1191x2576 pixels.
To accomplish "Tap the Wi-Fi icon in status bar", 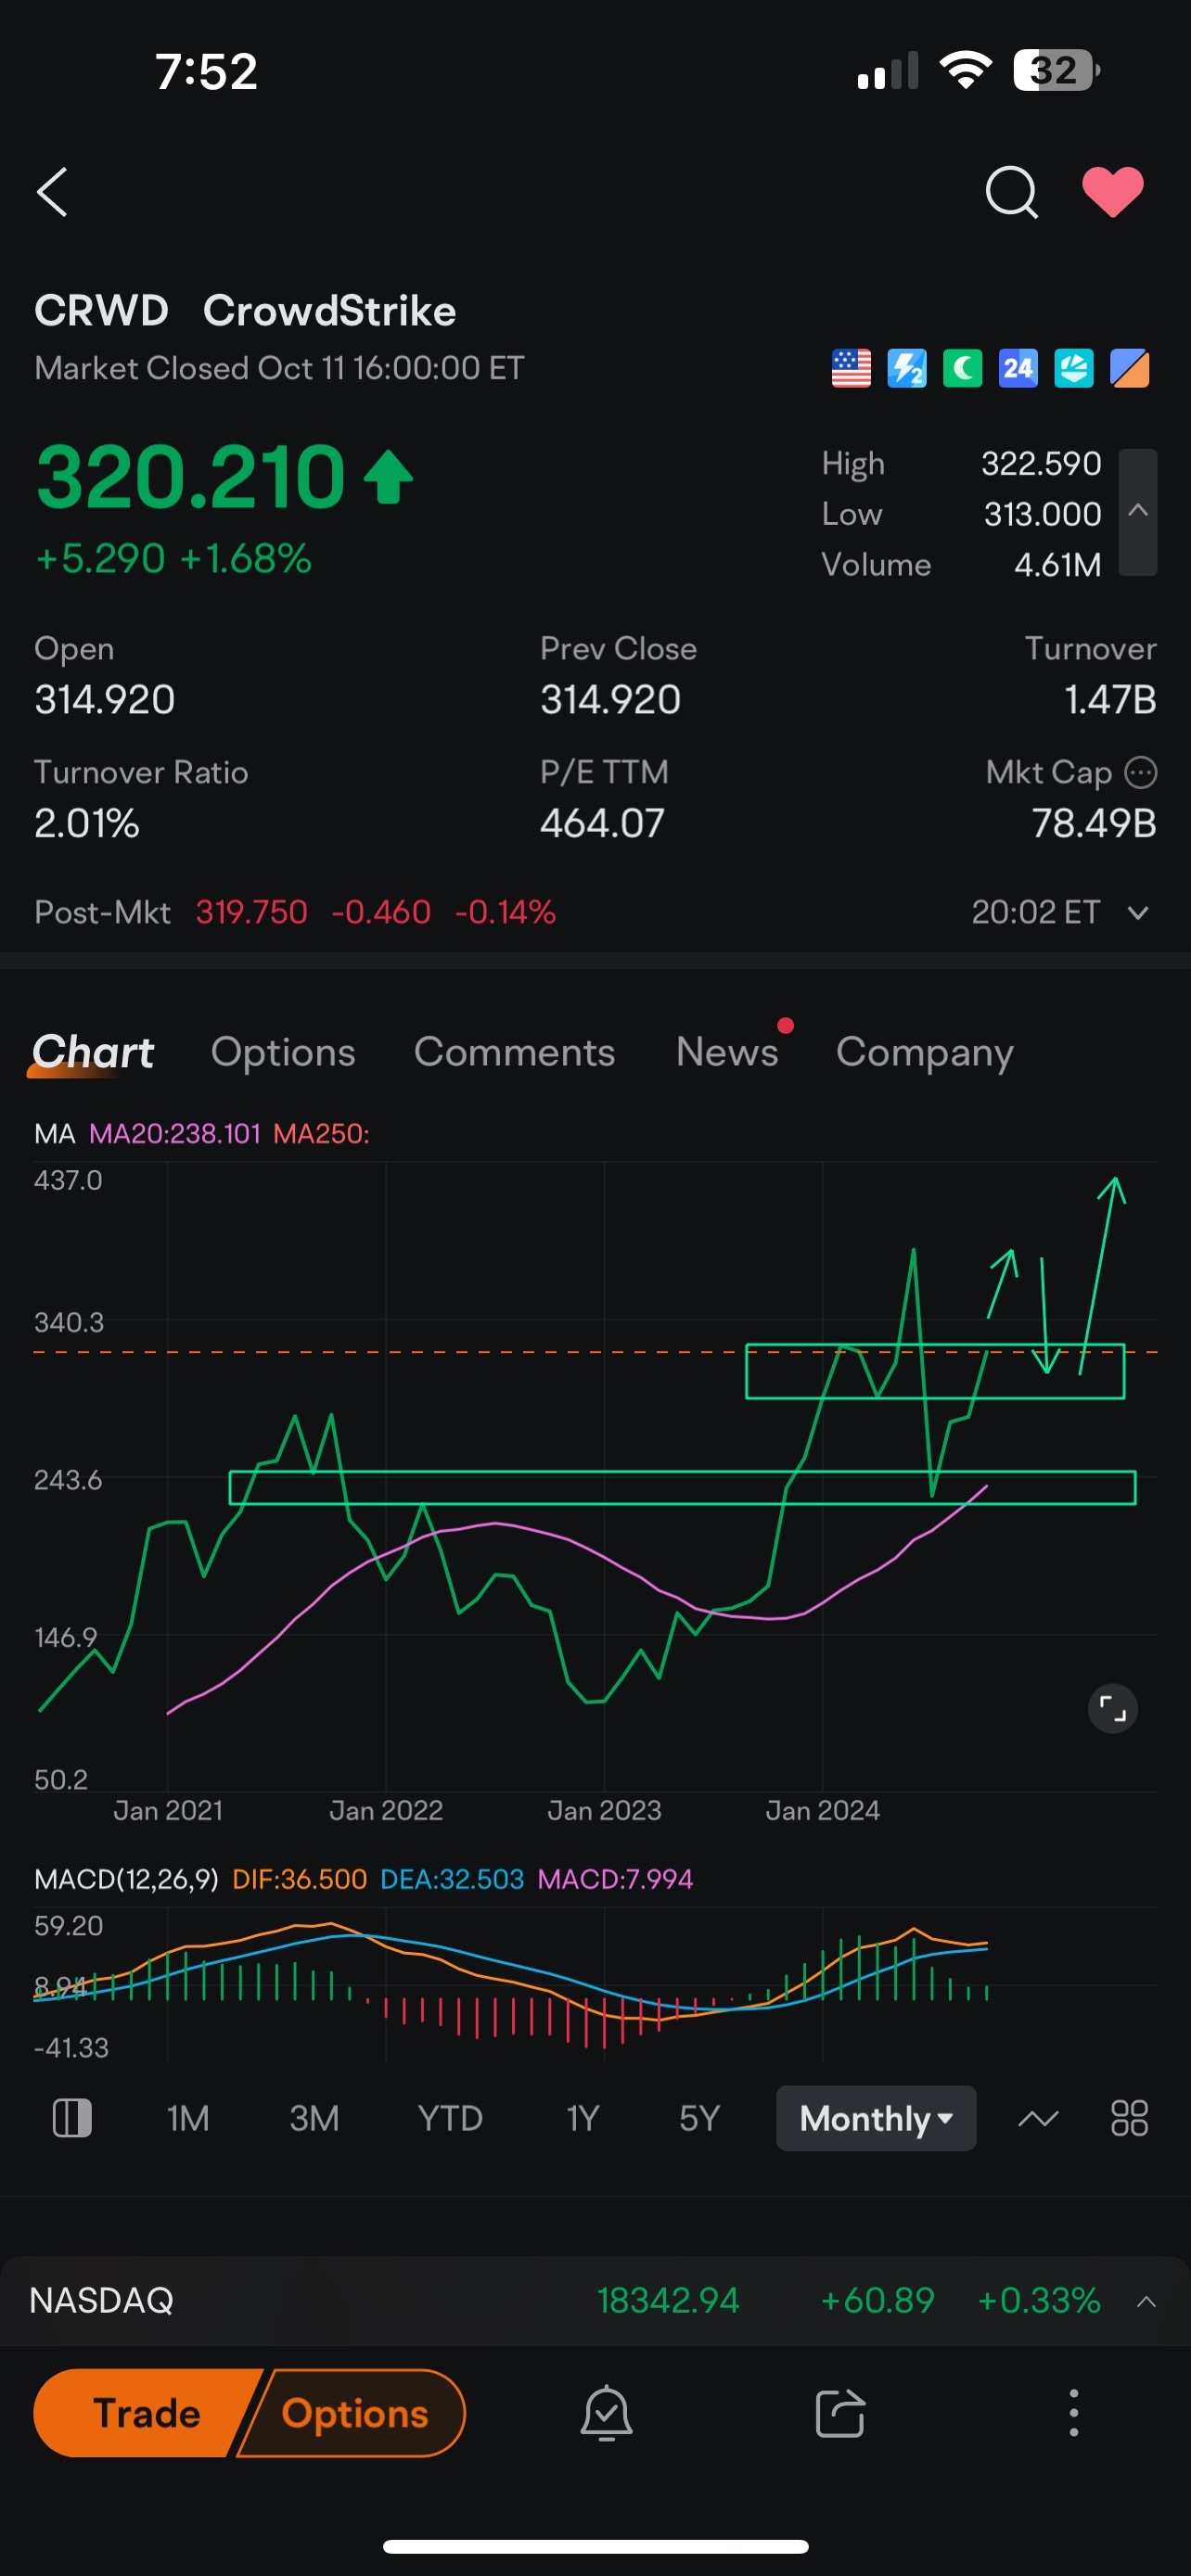I will [x=965, y=70].
